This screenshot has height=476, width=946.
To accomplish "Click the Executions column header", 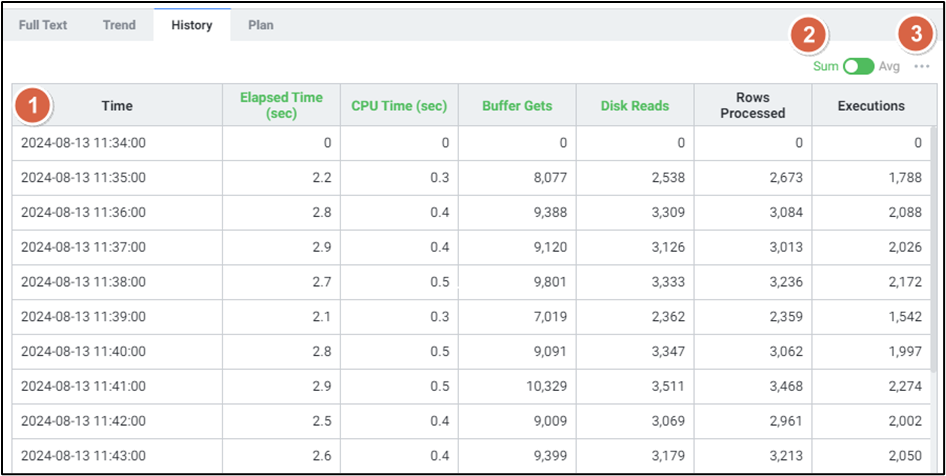I will pyautogui.click(x=870, y=106).
